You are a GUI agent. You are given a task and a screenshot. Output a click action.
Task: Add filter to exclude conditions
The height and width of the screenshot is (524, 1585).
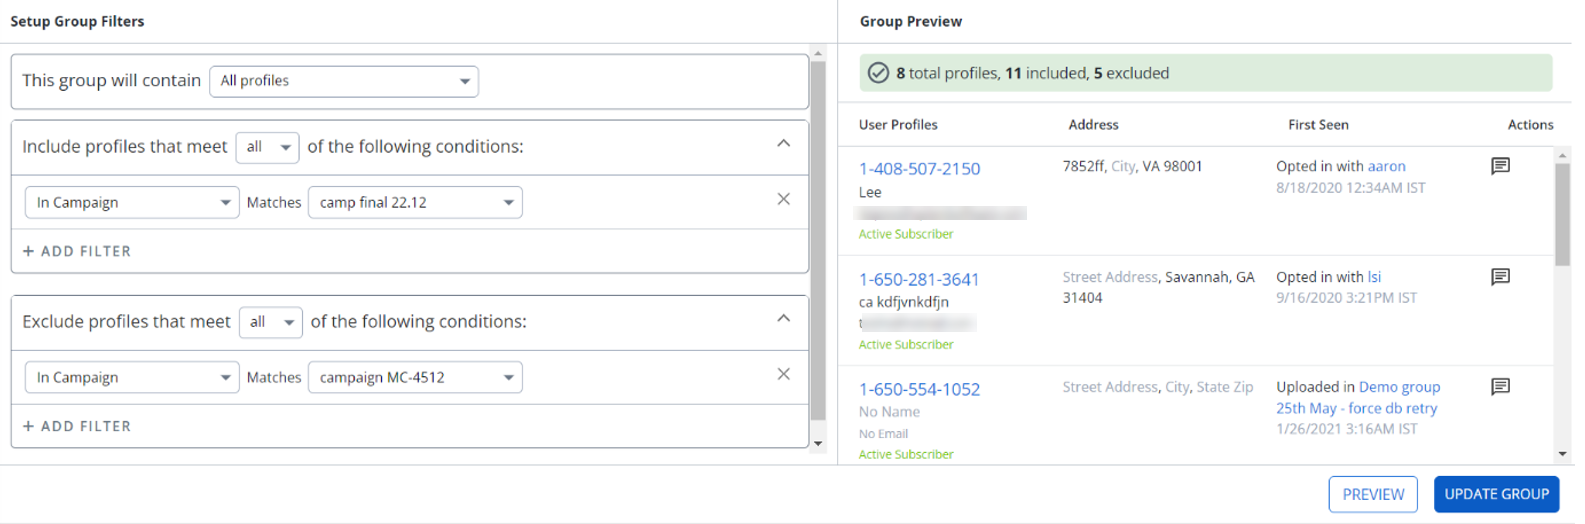coord(77,426)
